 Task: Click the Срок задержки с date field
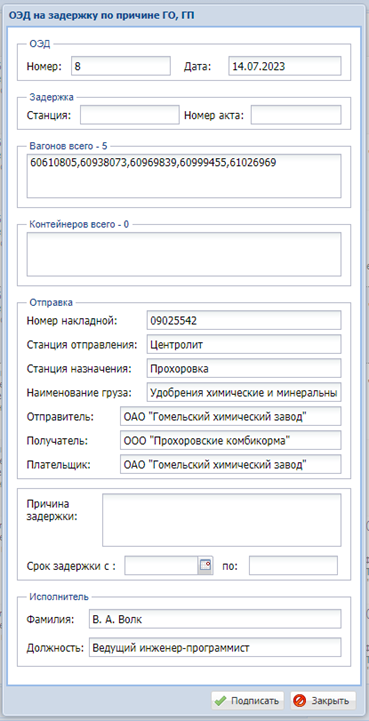pyautogui.click(x=161, y=566)
